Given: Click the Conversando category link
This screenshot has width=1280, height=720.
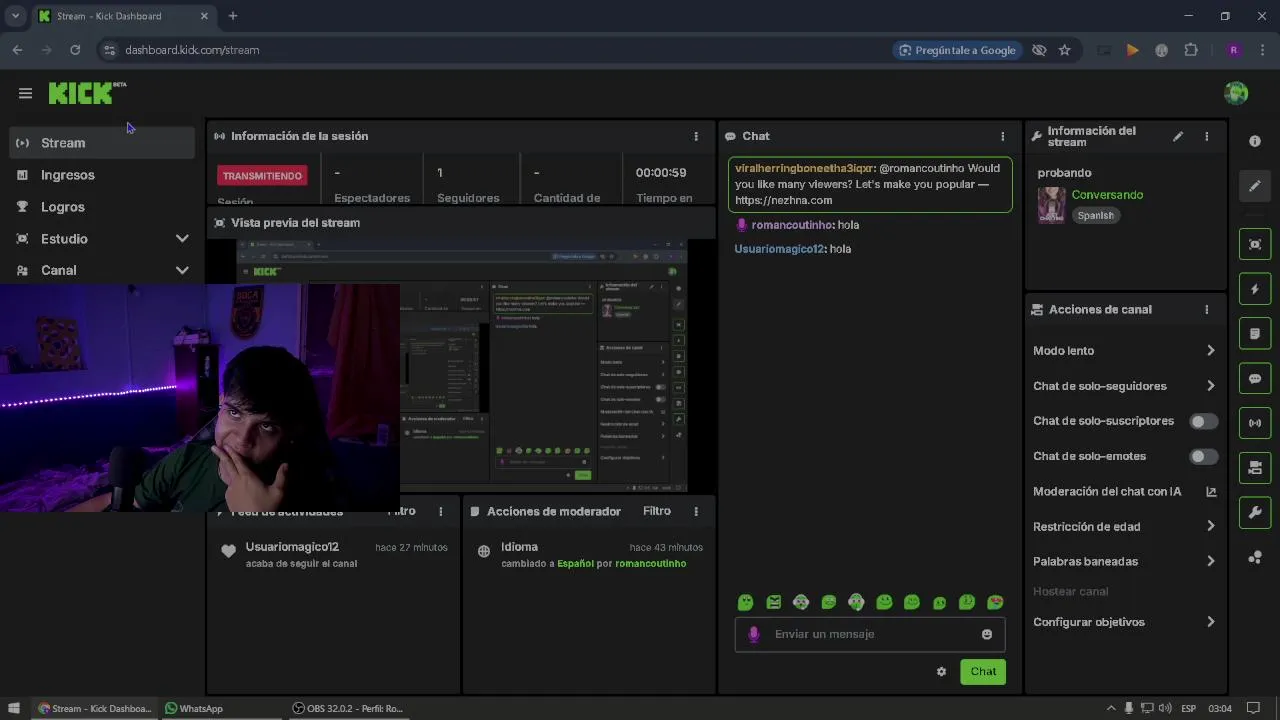Looking at the screenshot, I should coord(1107,195).
